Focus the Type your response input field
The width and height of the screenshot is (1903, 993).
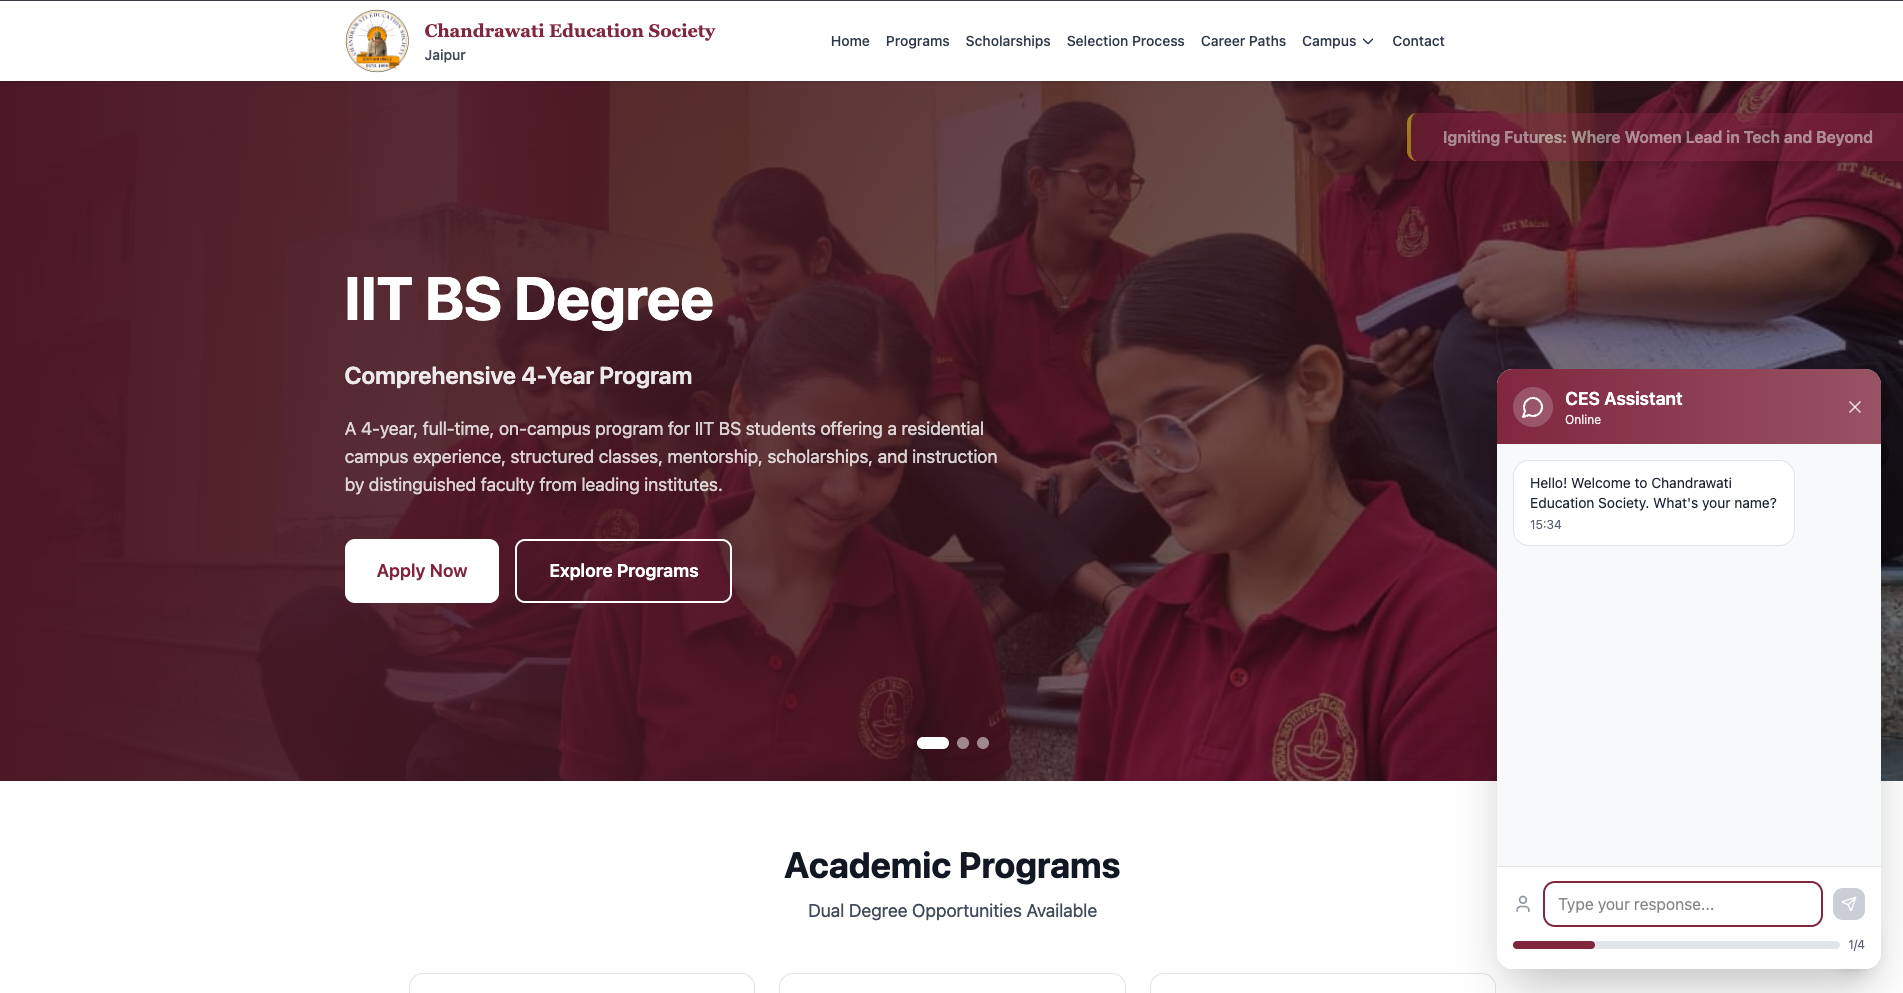[x=1683, y=904]
